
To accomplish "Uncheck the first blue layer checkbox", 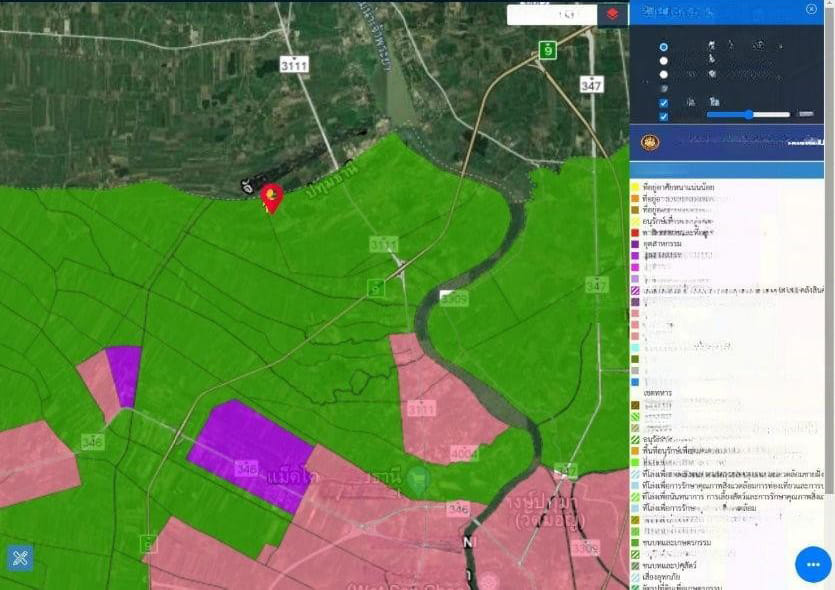I will (664, 103).
